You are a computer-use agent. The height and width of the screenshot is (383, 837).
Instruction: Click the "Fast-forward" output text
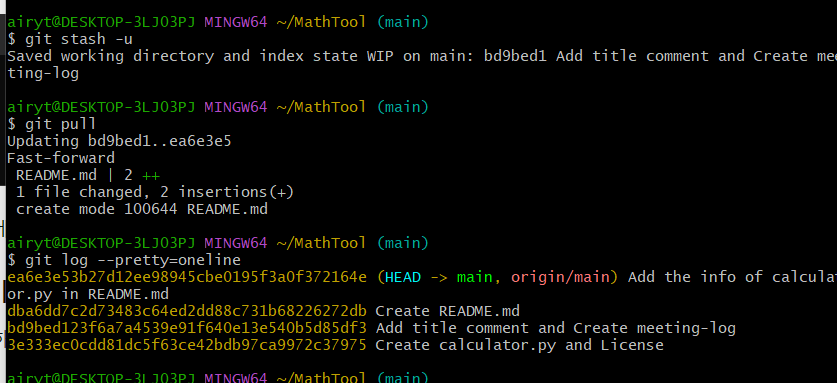61,158
